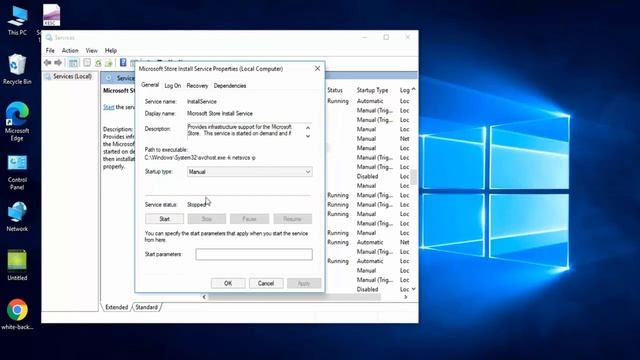Click the InstallService service name text
Screen dimensions: 640x360
(x=202, y=102)
